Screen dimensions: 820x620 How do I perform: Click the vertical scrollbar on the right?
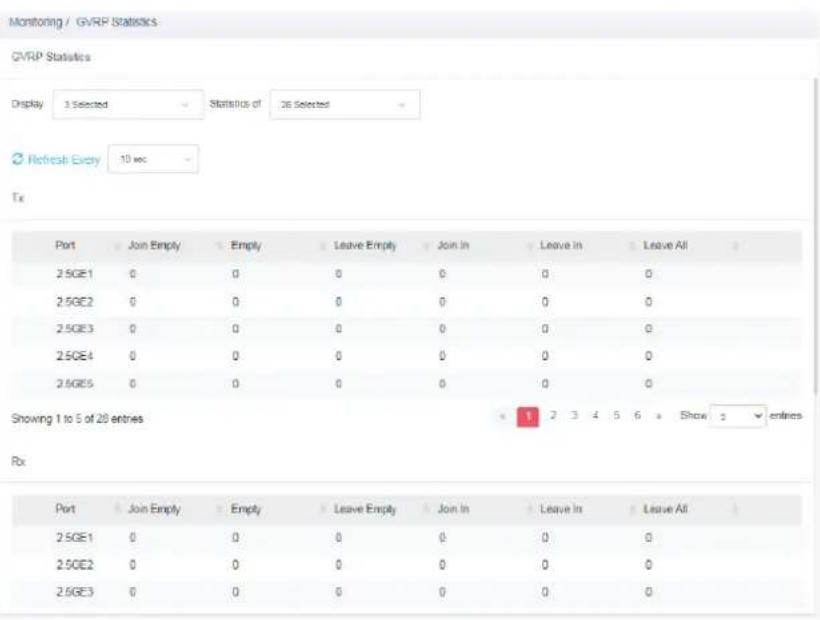[816, 235]
